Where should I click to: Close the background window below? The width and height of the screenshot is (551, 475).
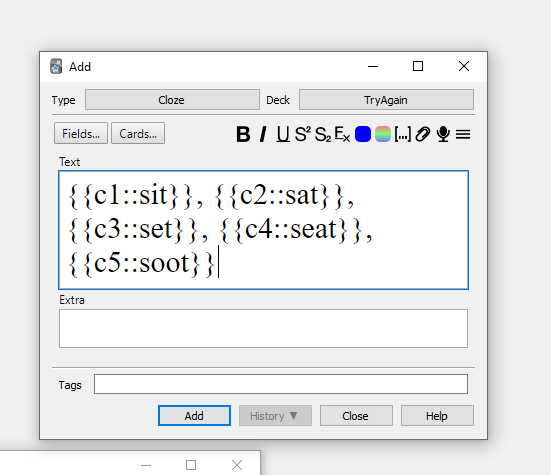pyautogui.click(x=237, y=465)
